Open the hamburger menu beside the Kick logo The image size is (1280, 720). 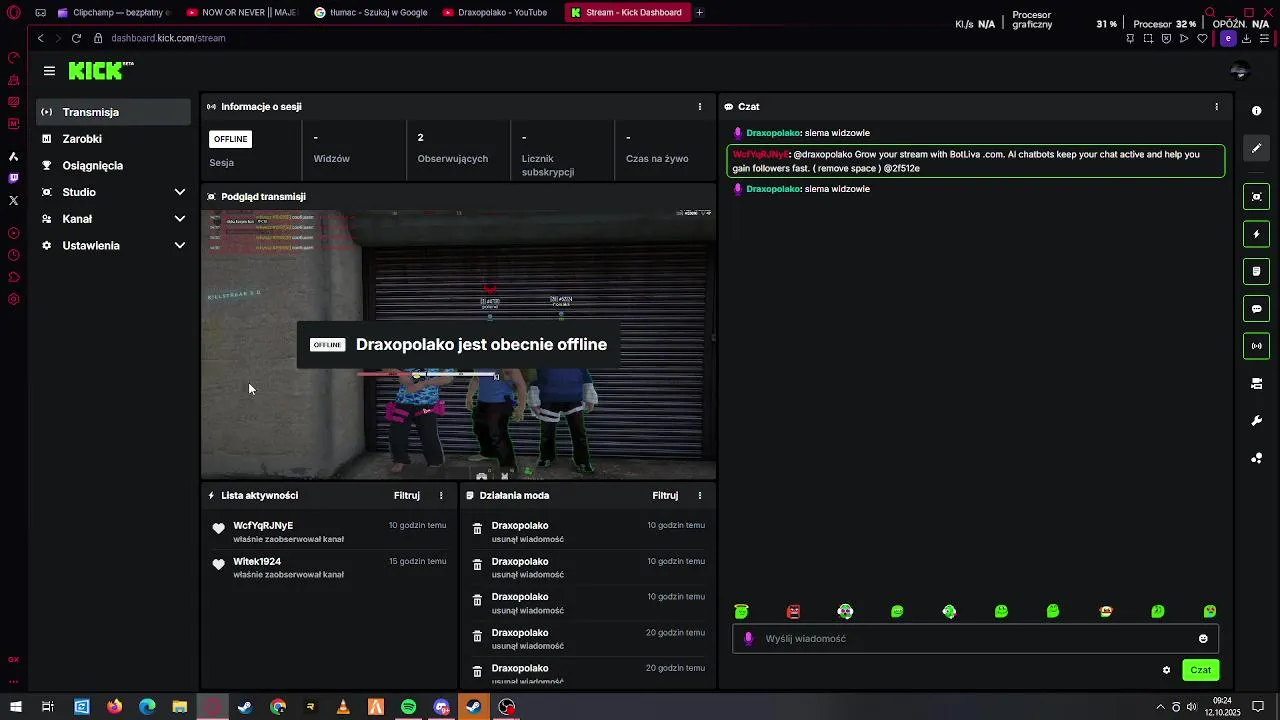[x=49, y=71]
